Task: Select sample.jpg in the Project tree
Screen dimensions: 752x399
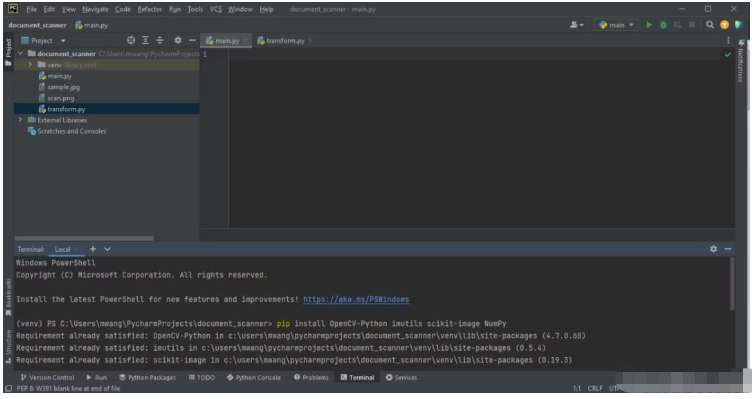Action: click(63, 87)
